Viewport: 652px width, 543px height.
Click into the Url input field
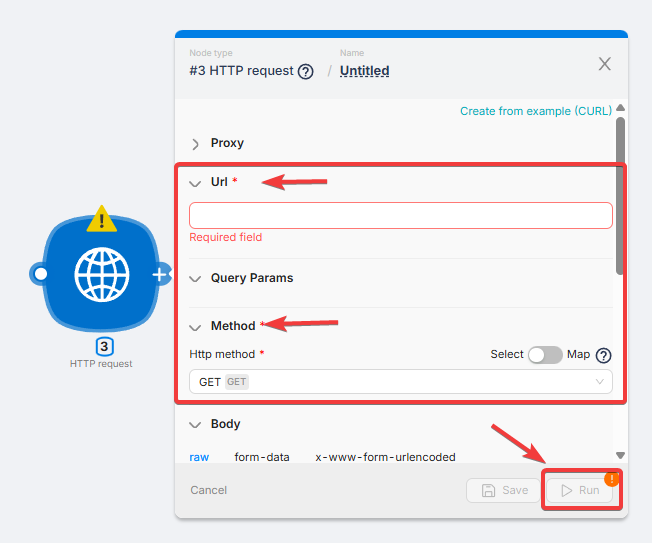click(400, 215)
